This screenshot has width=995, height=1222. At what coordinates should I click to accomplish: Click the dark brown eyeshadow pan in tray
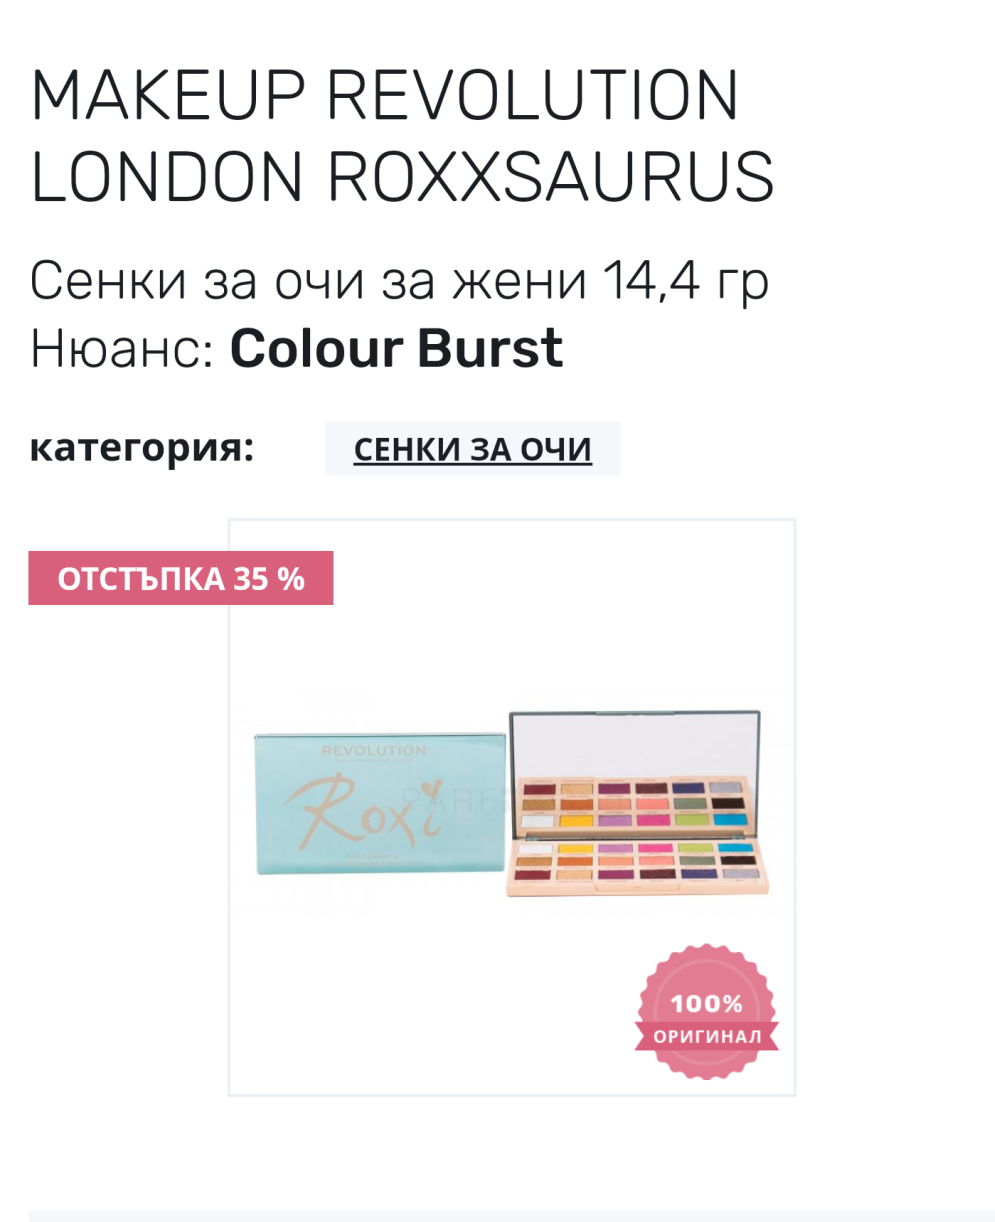[x=738, y=860]
